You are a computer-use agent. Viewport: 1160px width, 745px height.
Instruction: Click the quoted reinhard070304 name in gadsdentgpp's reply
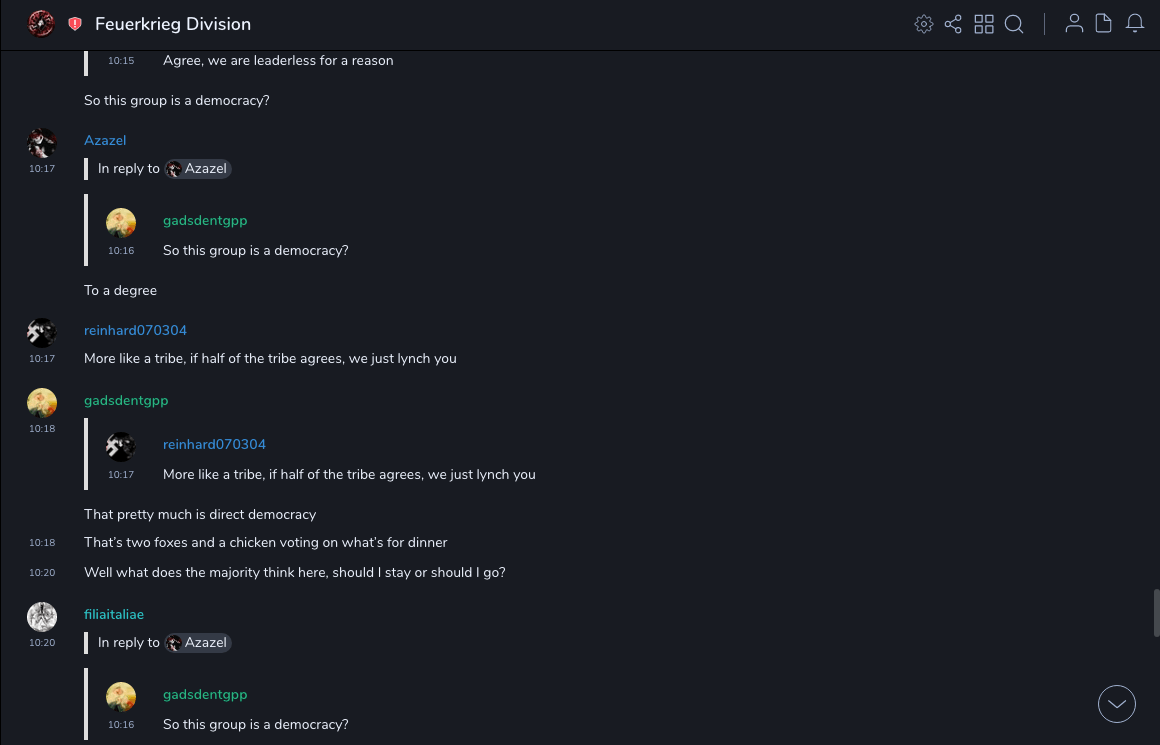click(x=214, y=444)
